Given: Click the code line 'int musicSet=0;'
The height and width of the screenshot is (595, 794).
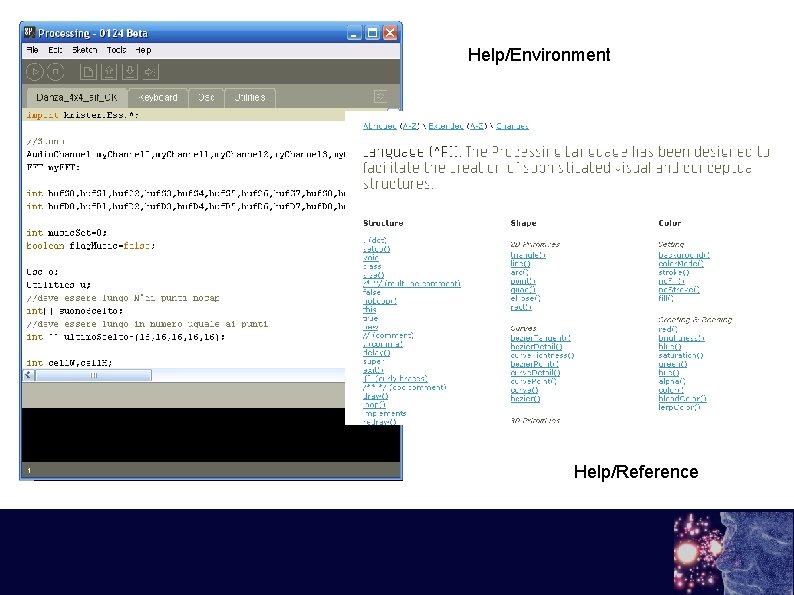Looking at the screenshot, I should (67, 232).
